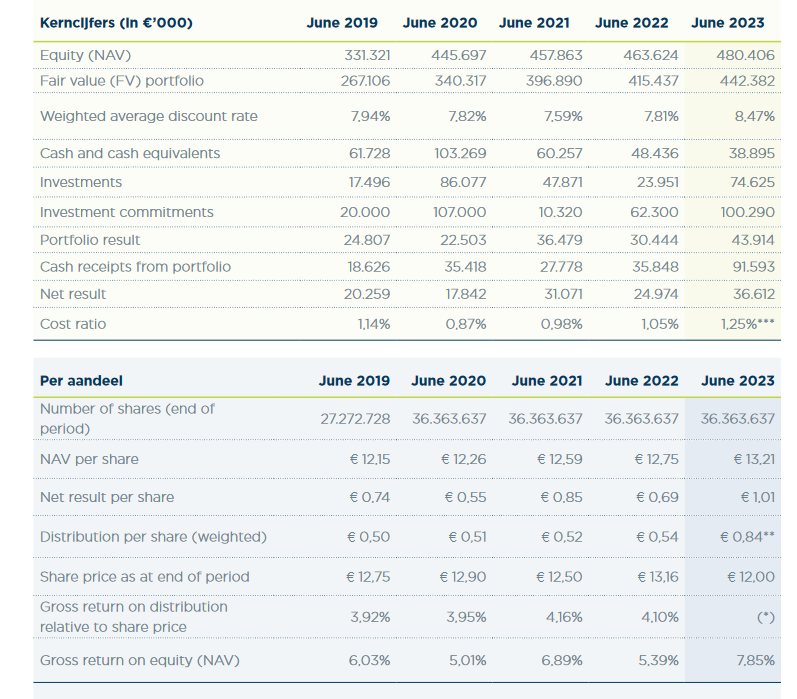Click the 'Kerncijfers (in €'000)' table heading
Viewport: 797px width, 699px height.
(x=116, y=22)
